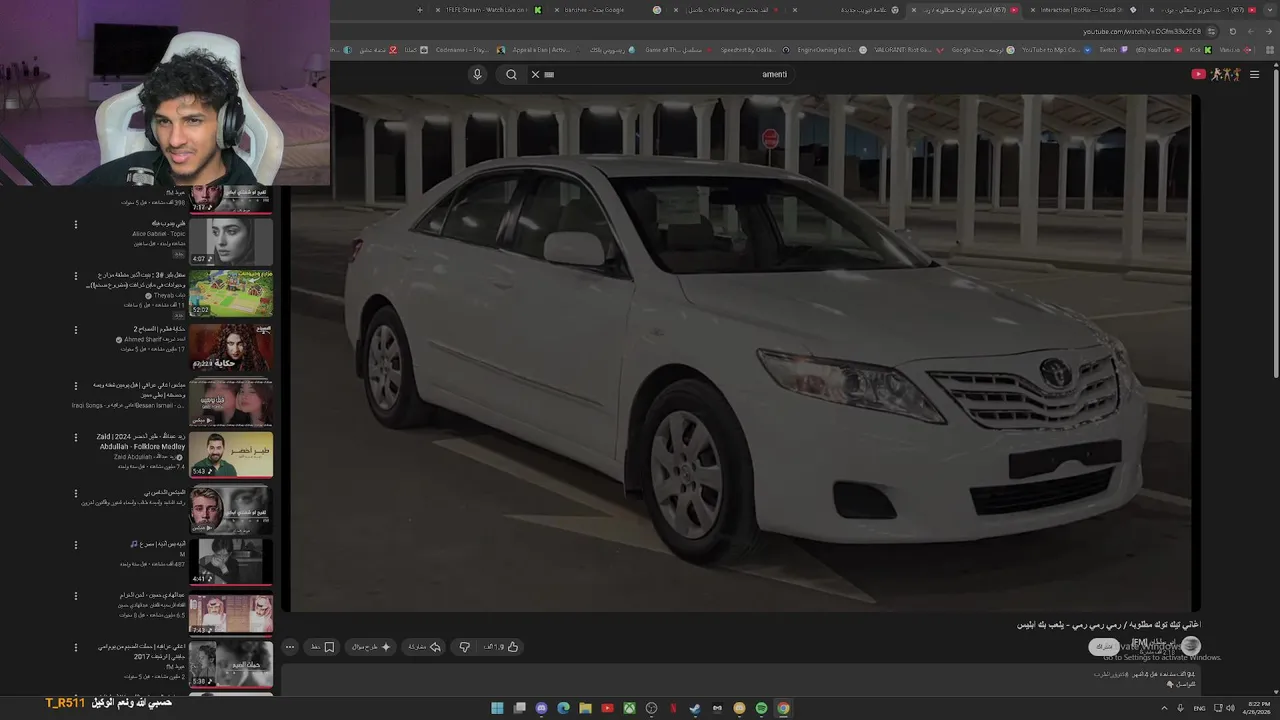Like the video with thumbs-up icon
This screenshot has height=720, width=1280.
coord(513,647)
